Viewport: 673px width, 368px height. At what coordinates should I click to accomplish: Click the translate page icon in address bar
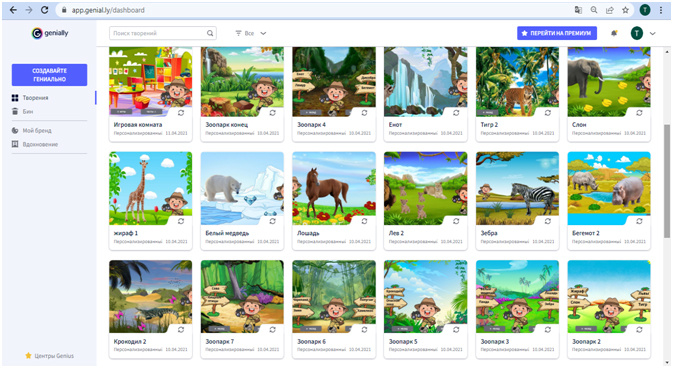point(578,10)
